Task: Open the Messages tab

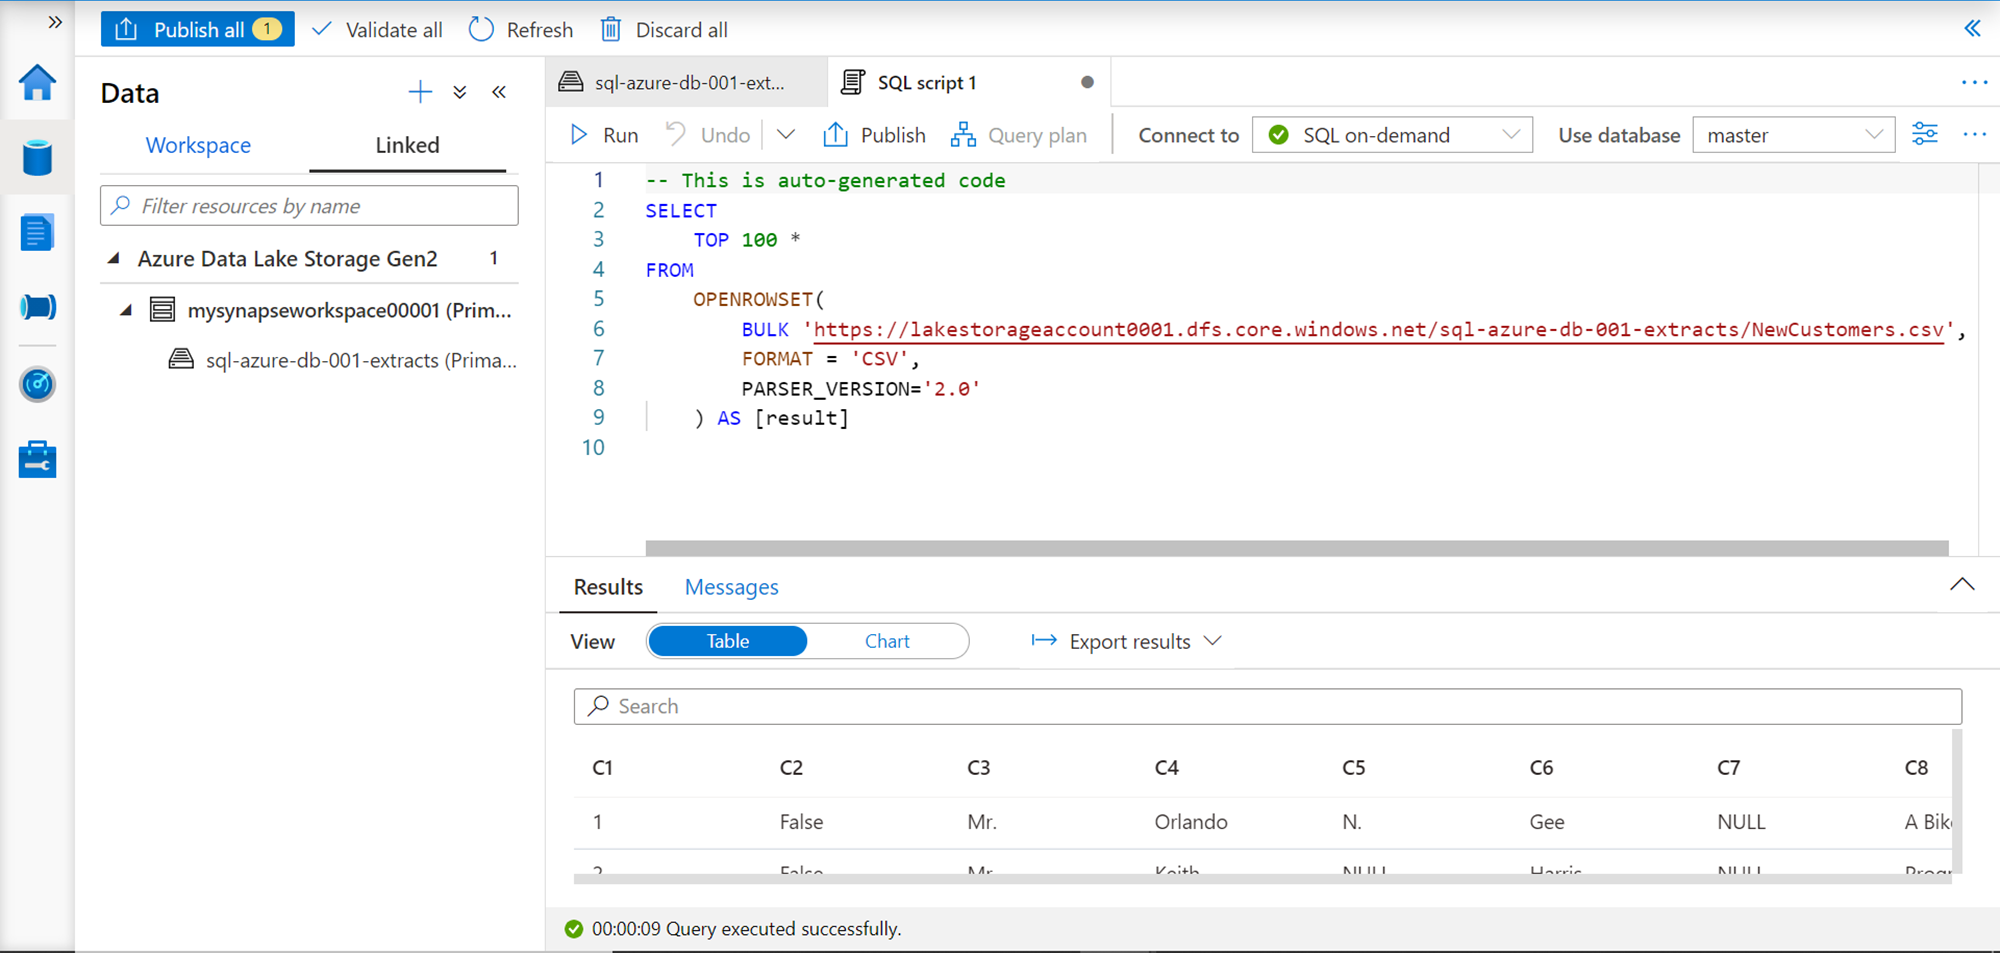Action: (x=731, y=587)
